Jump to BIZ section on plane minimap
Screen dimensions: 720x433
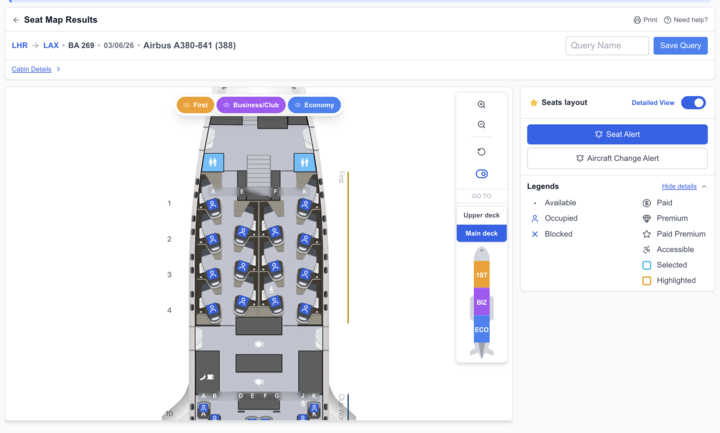click(x=481, y=302)
